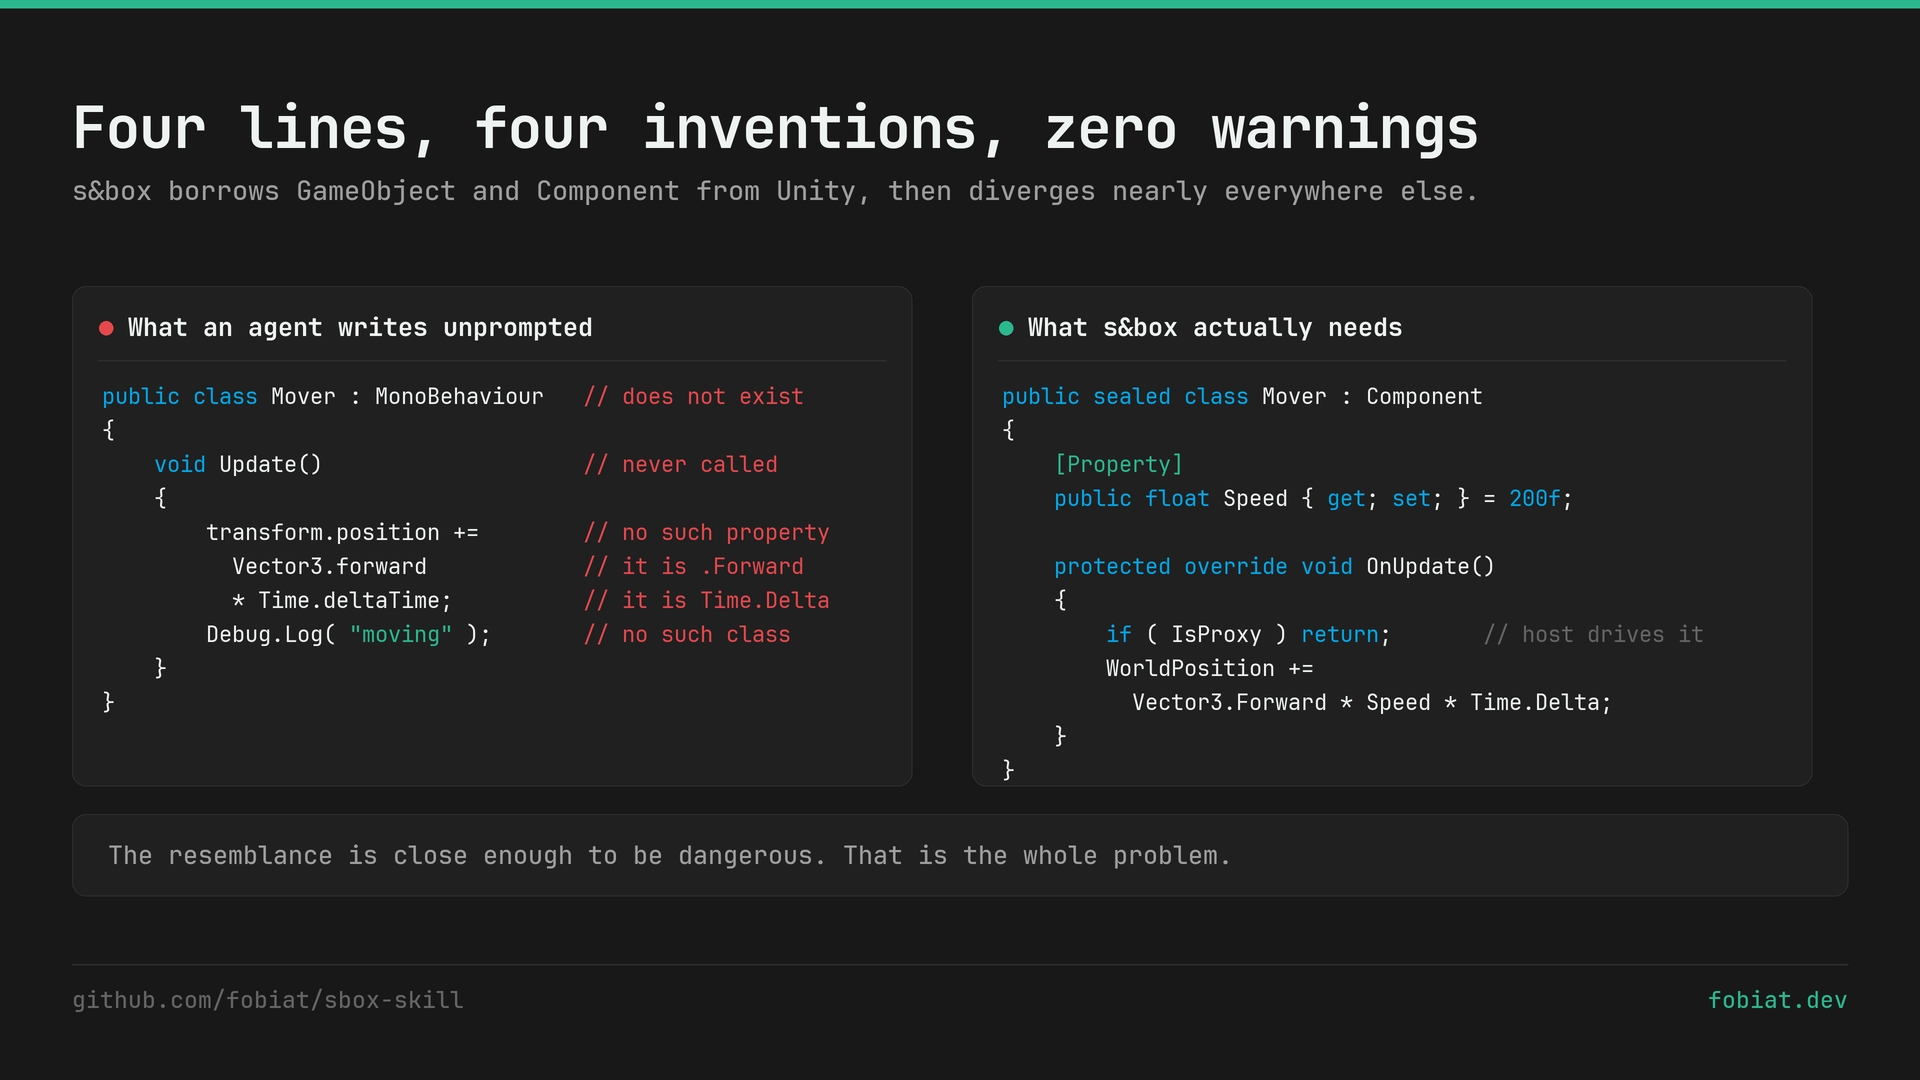Select the "[Property]" attribute line

(x=1118, y=465)
